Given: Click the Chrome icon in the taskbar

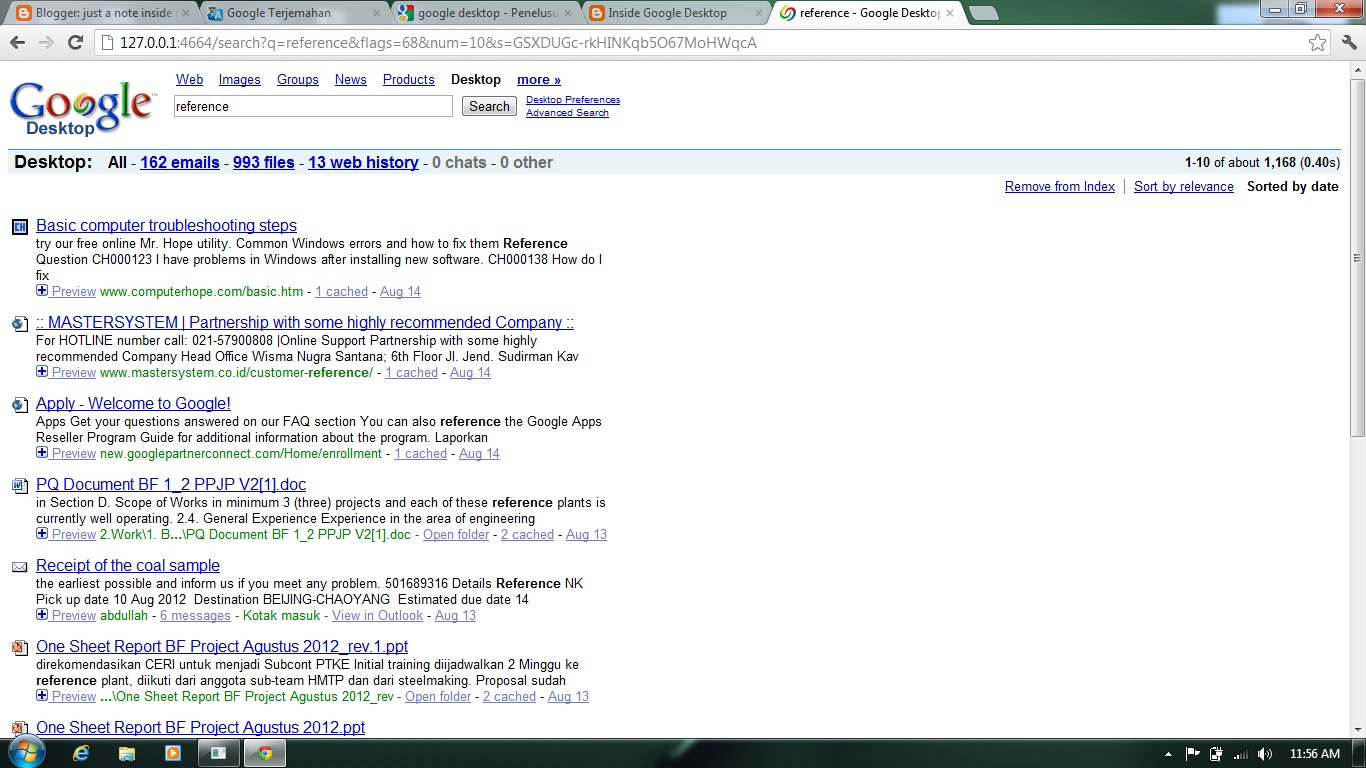Looking at the screenshot, I should 264,754.
